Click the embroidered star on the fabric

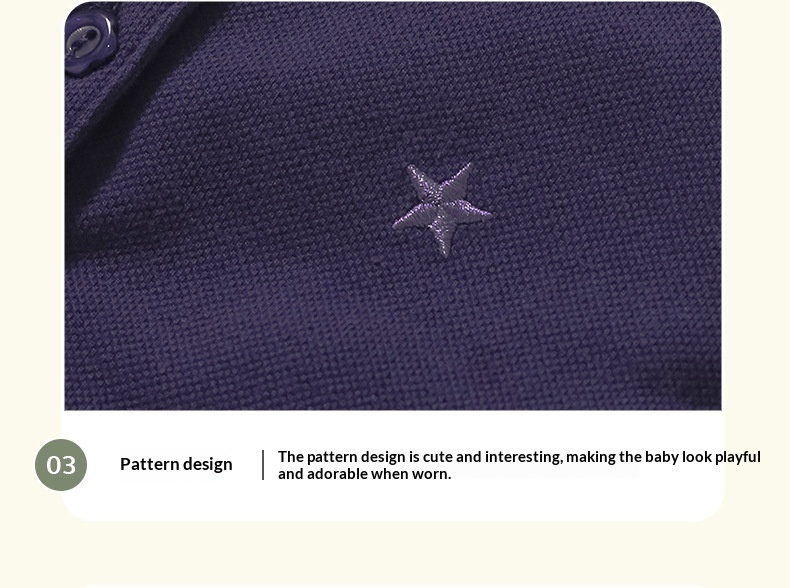point(442,209)
